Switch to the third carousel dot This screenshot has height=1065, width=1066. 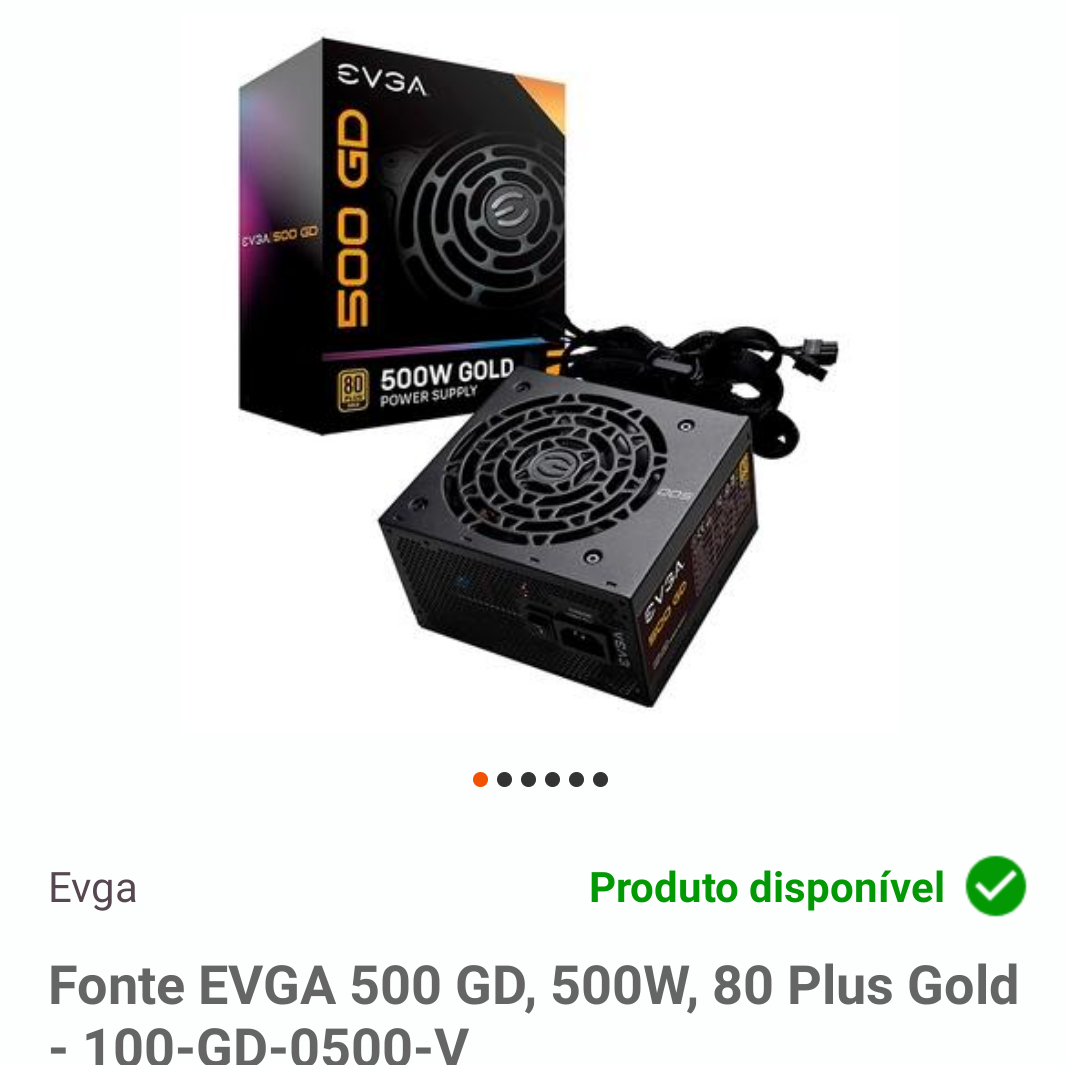point(528,779)
